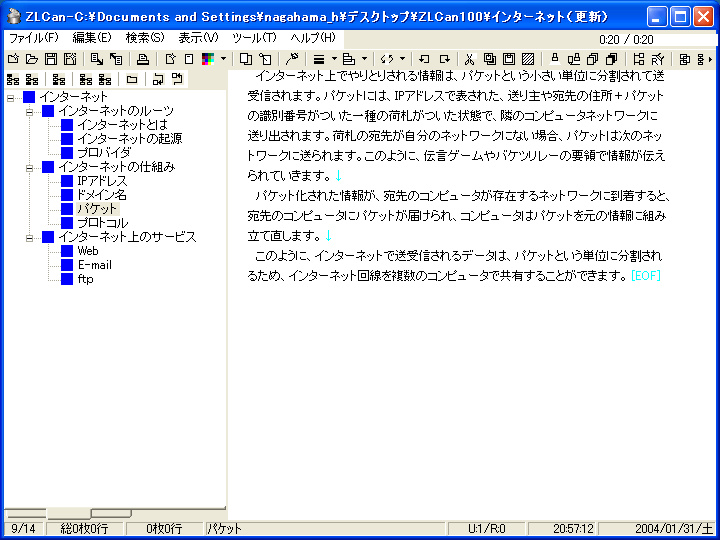Click the pin/marker tool icon
This screenshot has width=720, height=540.
coord(292,59)
